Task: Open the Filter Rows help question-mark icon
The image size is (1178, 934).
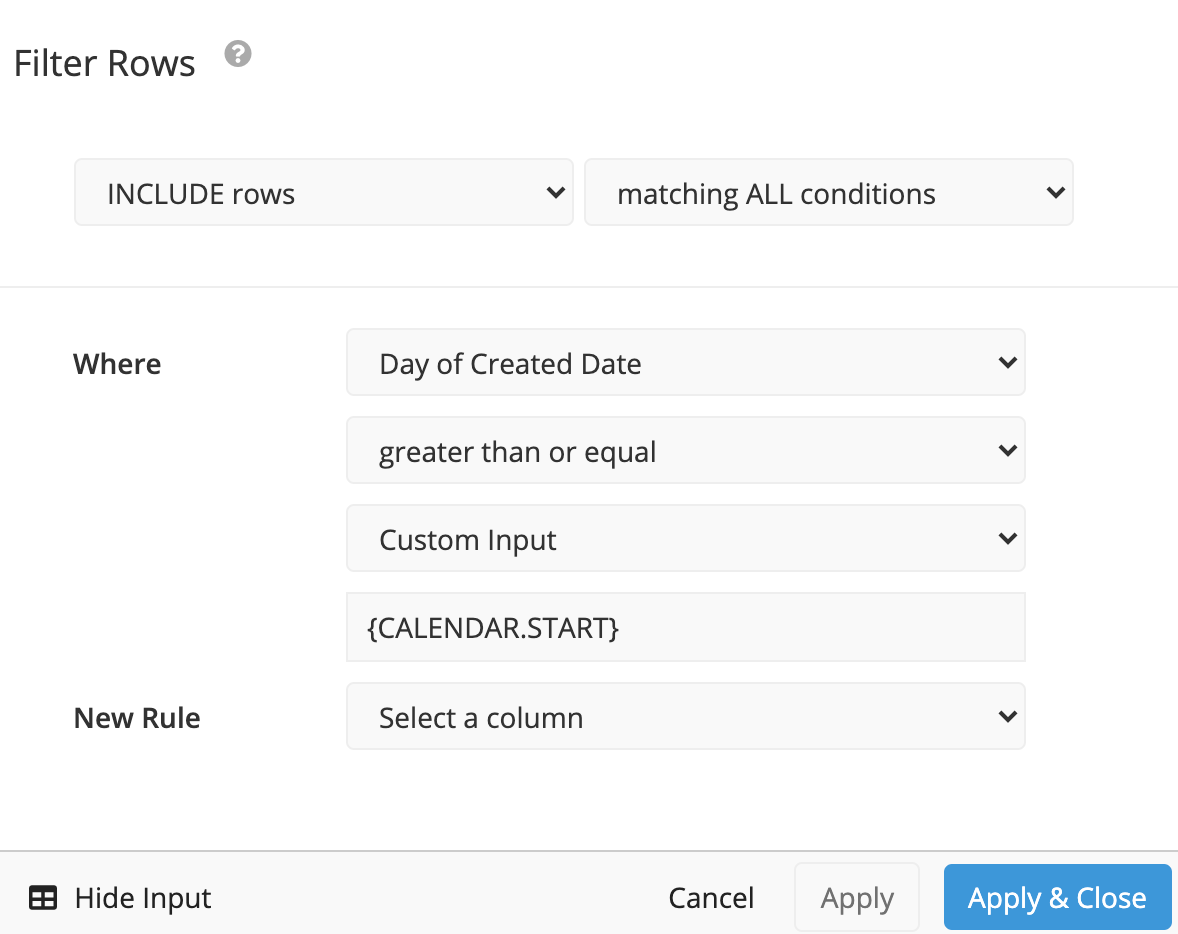Action: [x=238, y=54]
